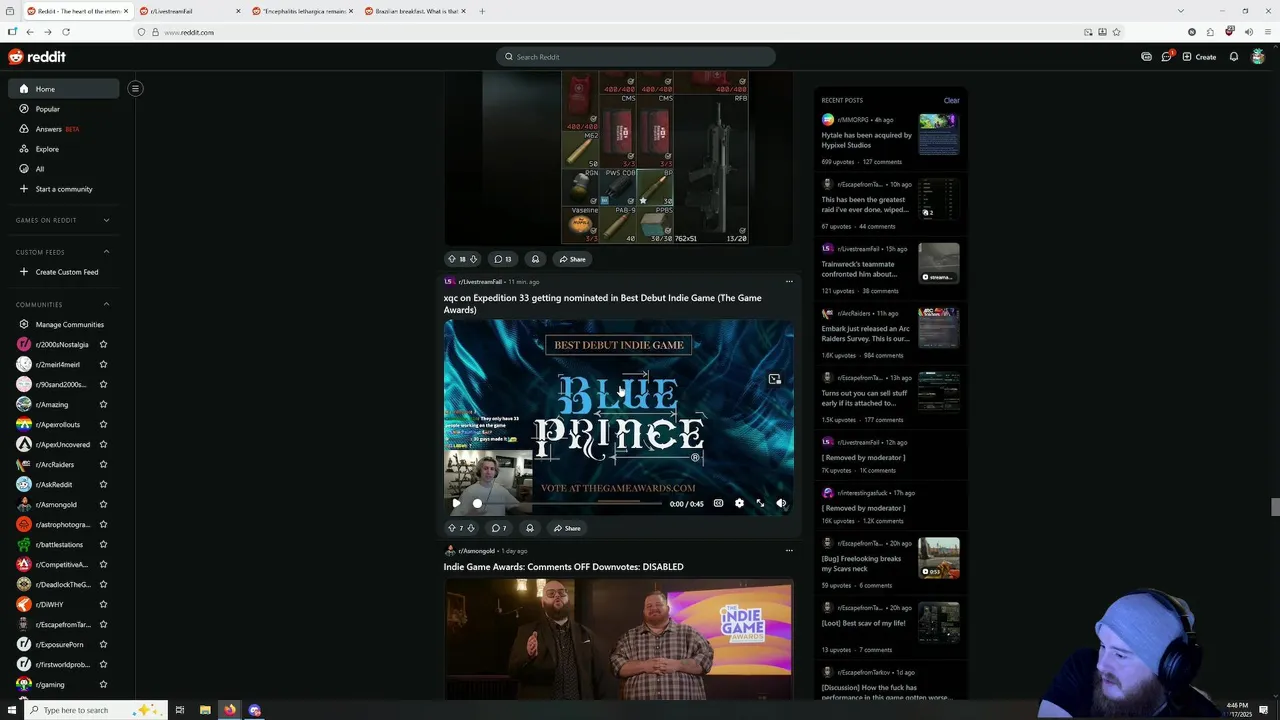1280x720 pixels.
Task: Open the notifications bell icon
Action: tap(1234, 57)
